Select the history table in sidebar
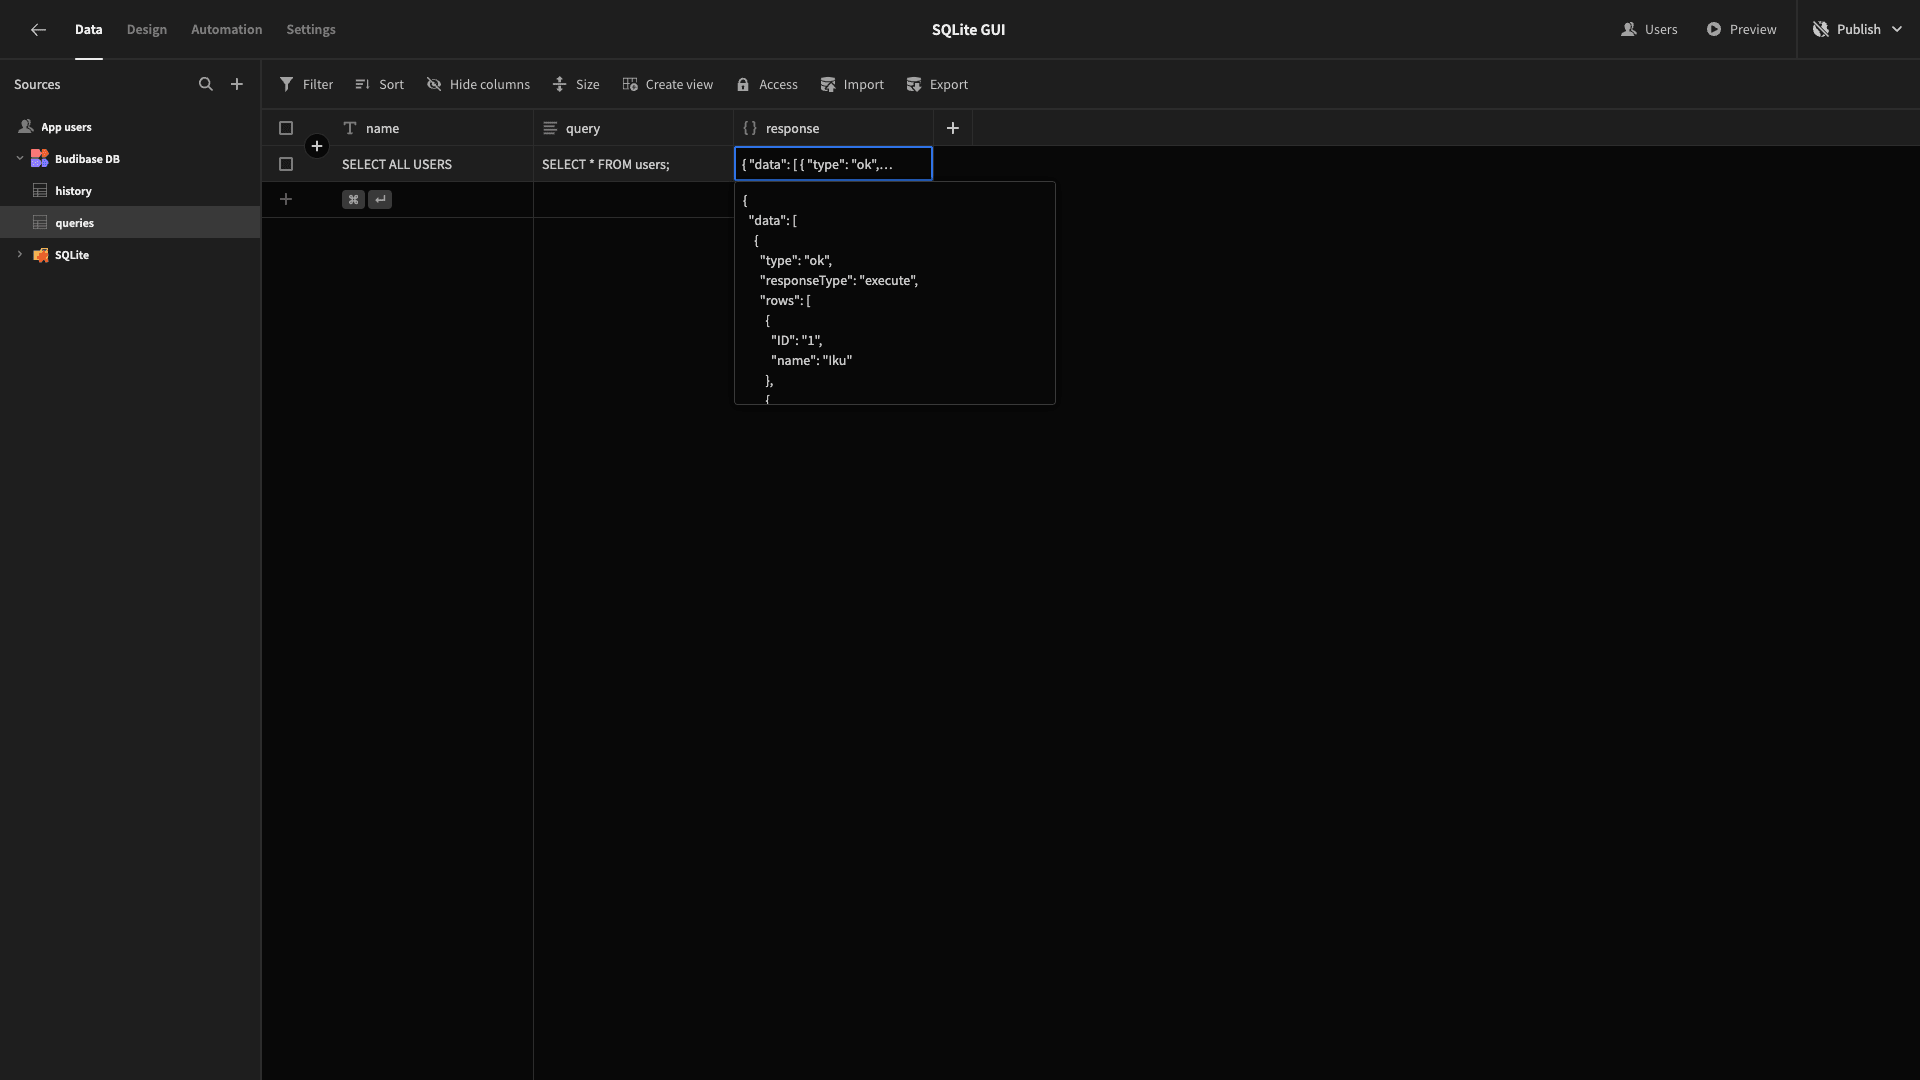Screen dimensions: 1920x1080 (73, 191)
